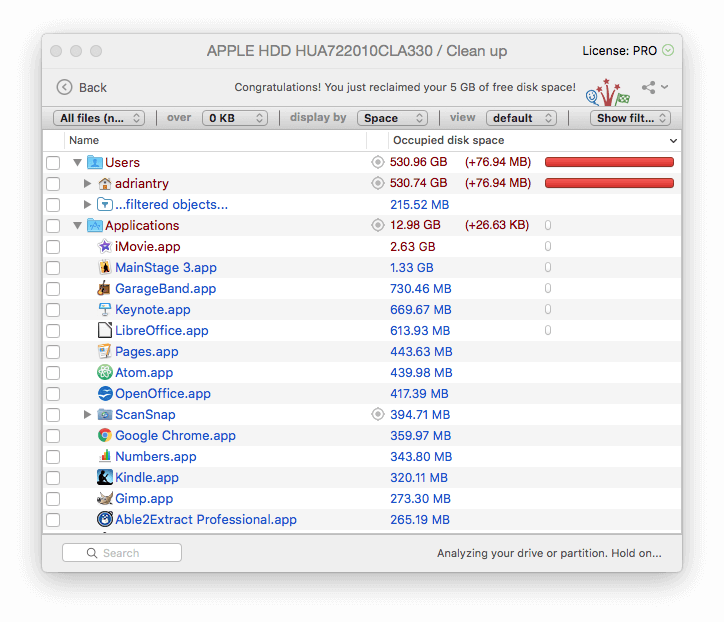Click the Gimp app icon
724x622 pixels.
[x=105, y=498]
